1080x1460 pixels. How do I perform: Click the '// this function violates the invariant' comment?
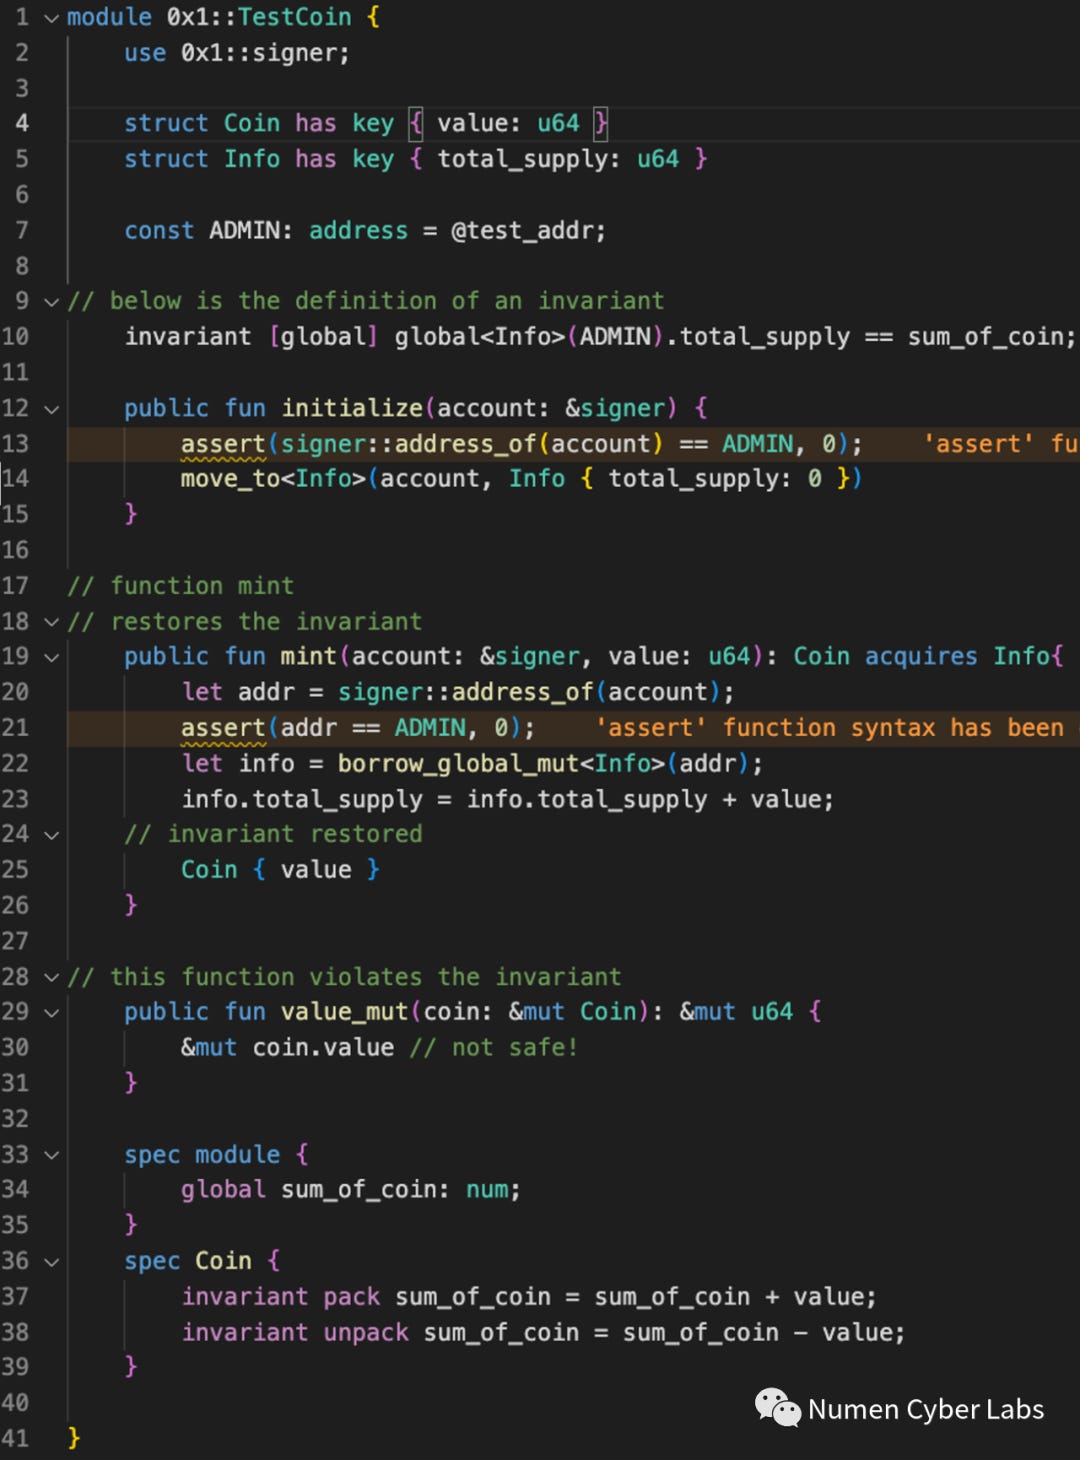344,977
